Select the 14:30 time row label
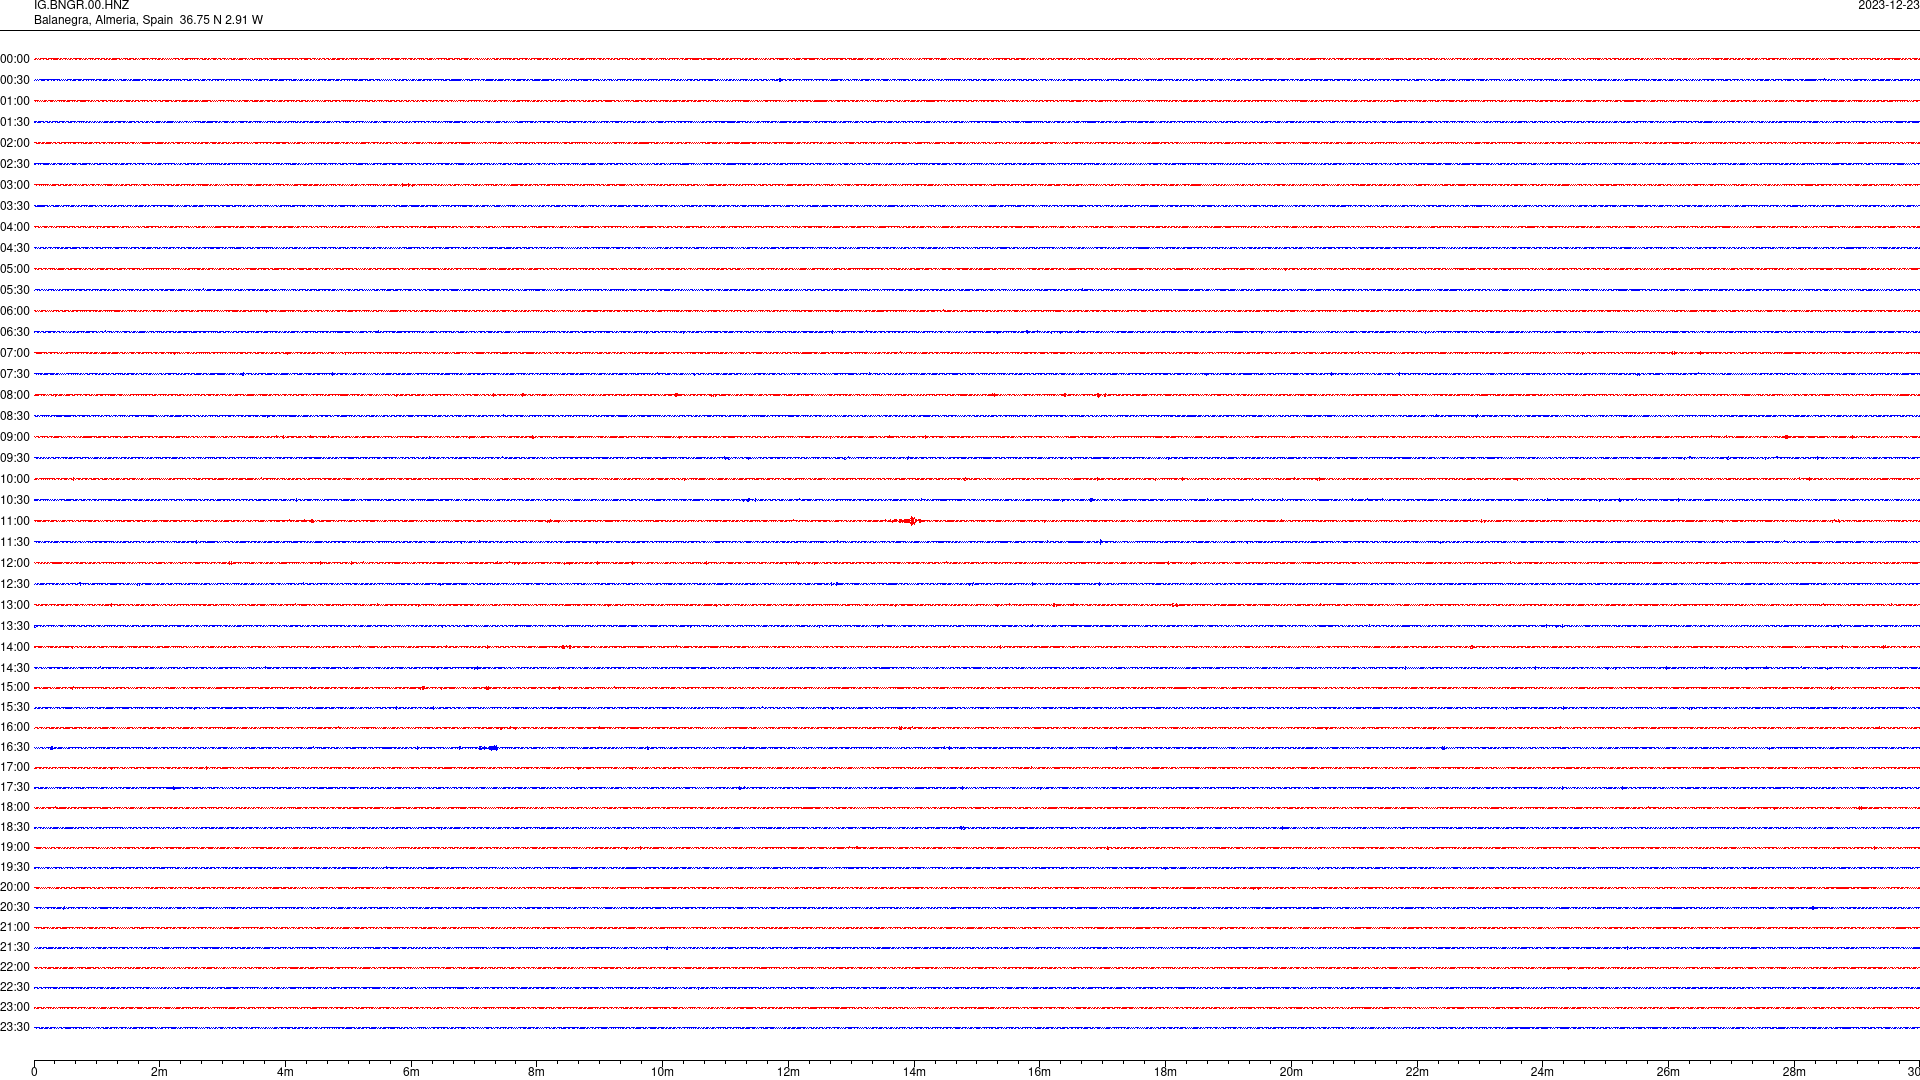This screenshot has height=1080, width=1920. 15,668
